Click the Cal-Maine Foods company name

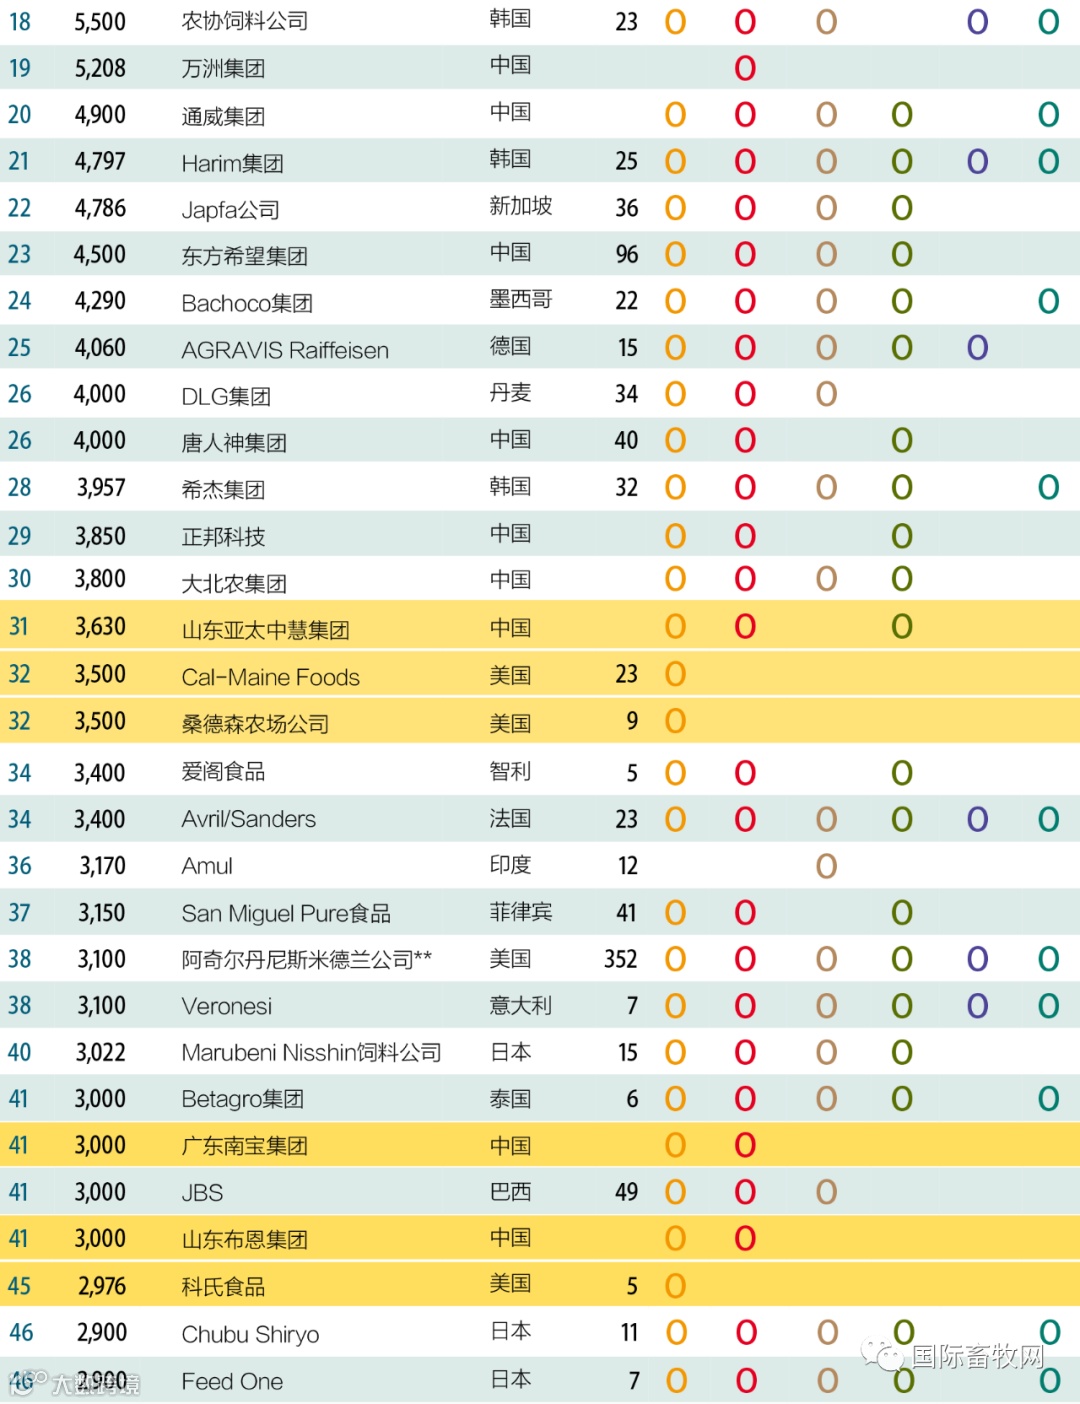pos(270,677)
